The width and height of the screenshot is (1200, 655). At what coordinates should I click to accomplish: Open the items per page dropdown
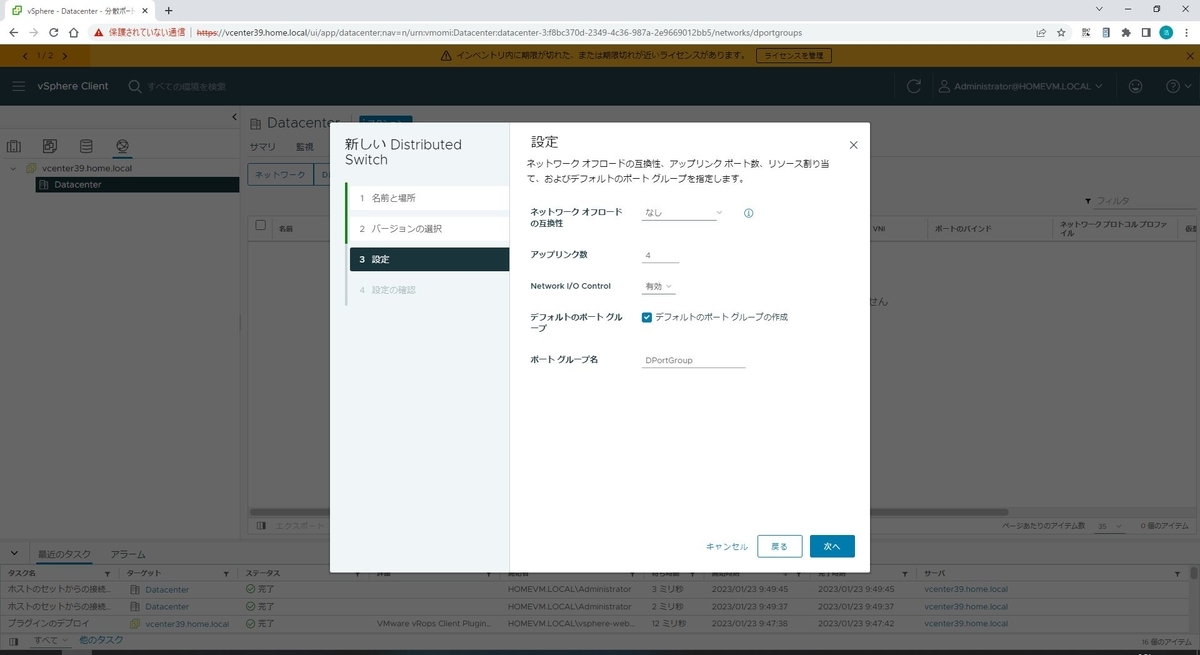(1109, 526)
